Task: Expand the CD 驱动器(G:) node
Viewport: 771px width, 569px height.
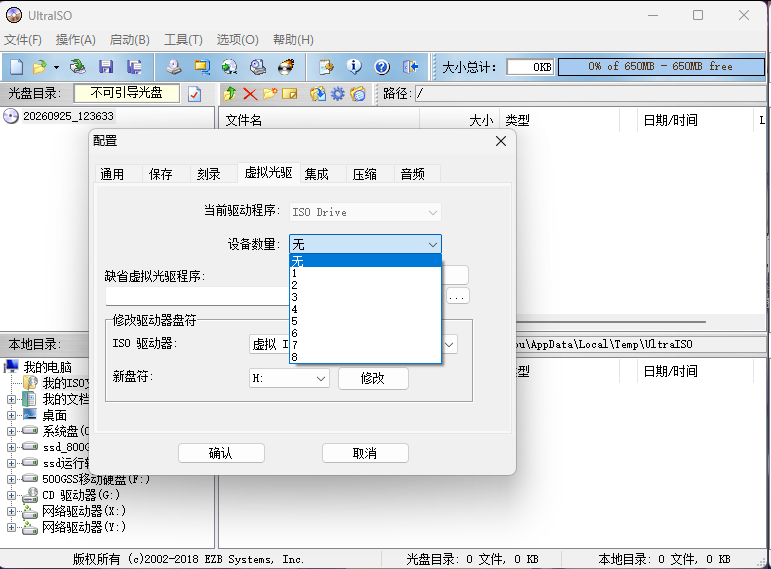Action: coord(11,495)
